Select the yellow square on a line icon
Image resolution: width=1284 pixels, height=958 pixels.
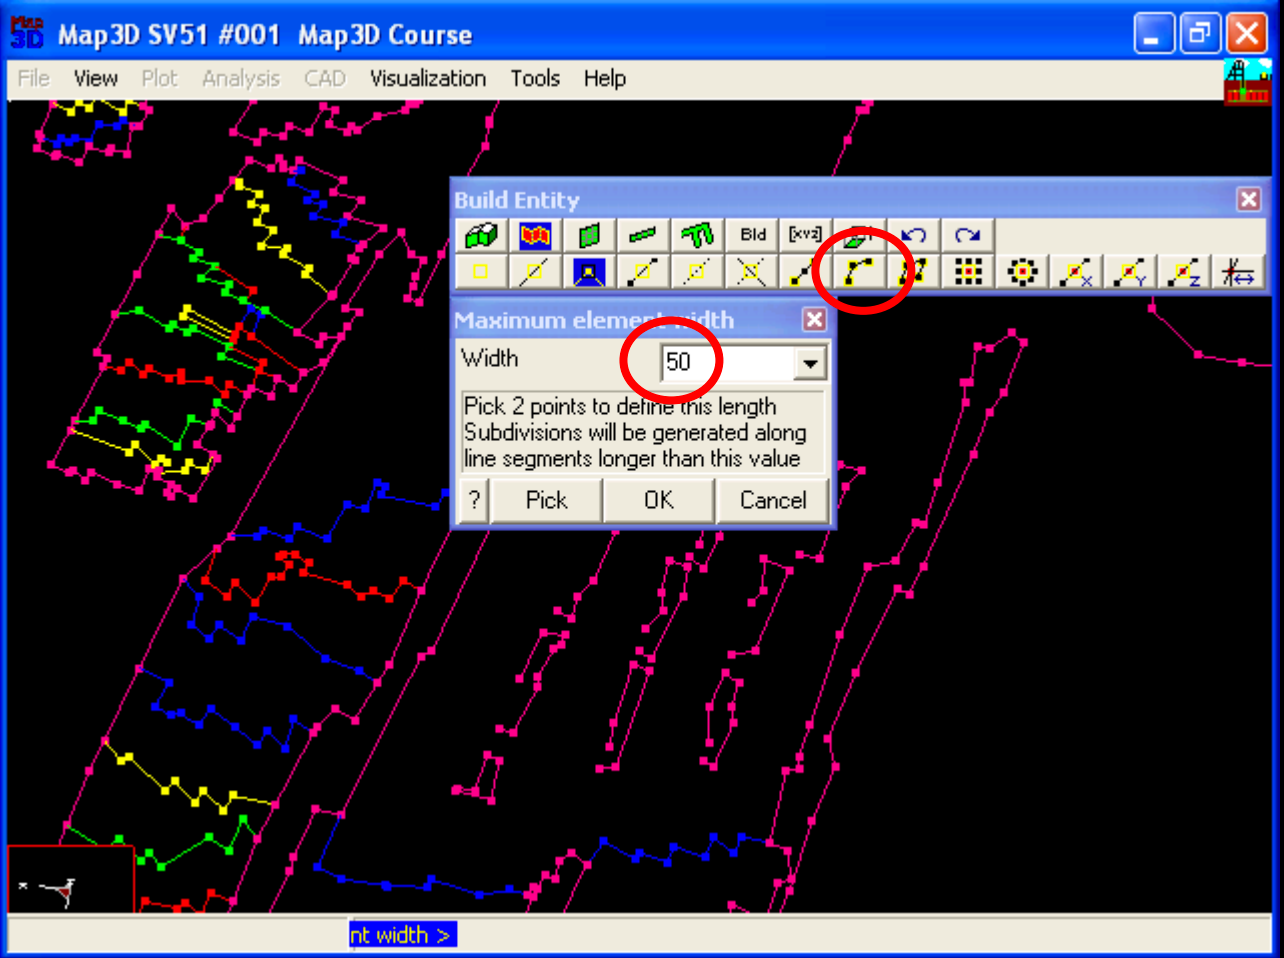click(535, 271)
